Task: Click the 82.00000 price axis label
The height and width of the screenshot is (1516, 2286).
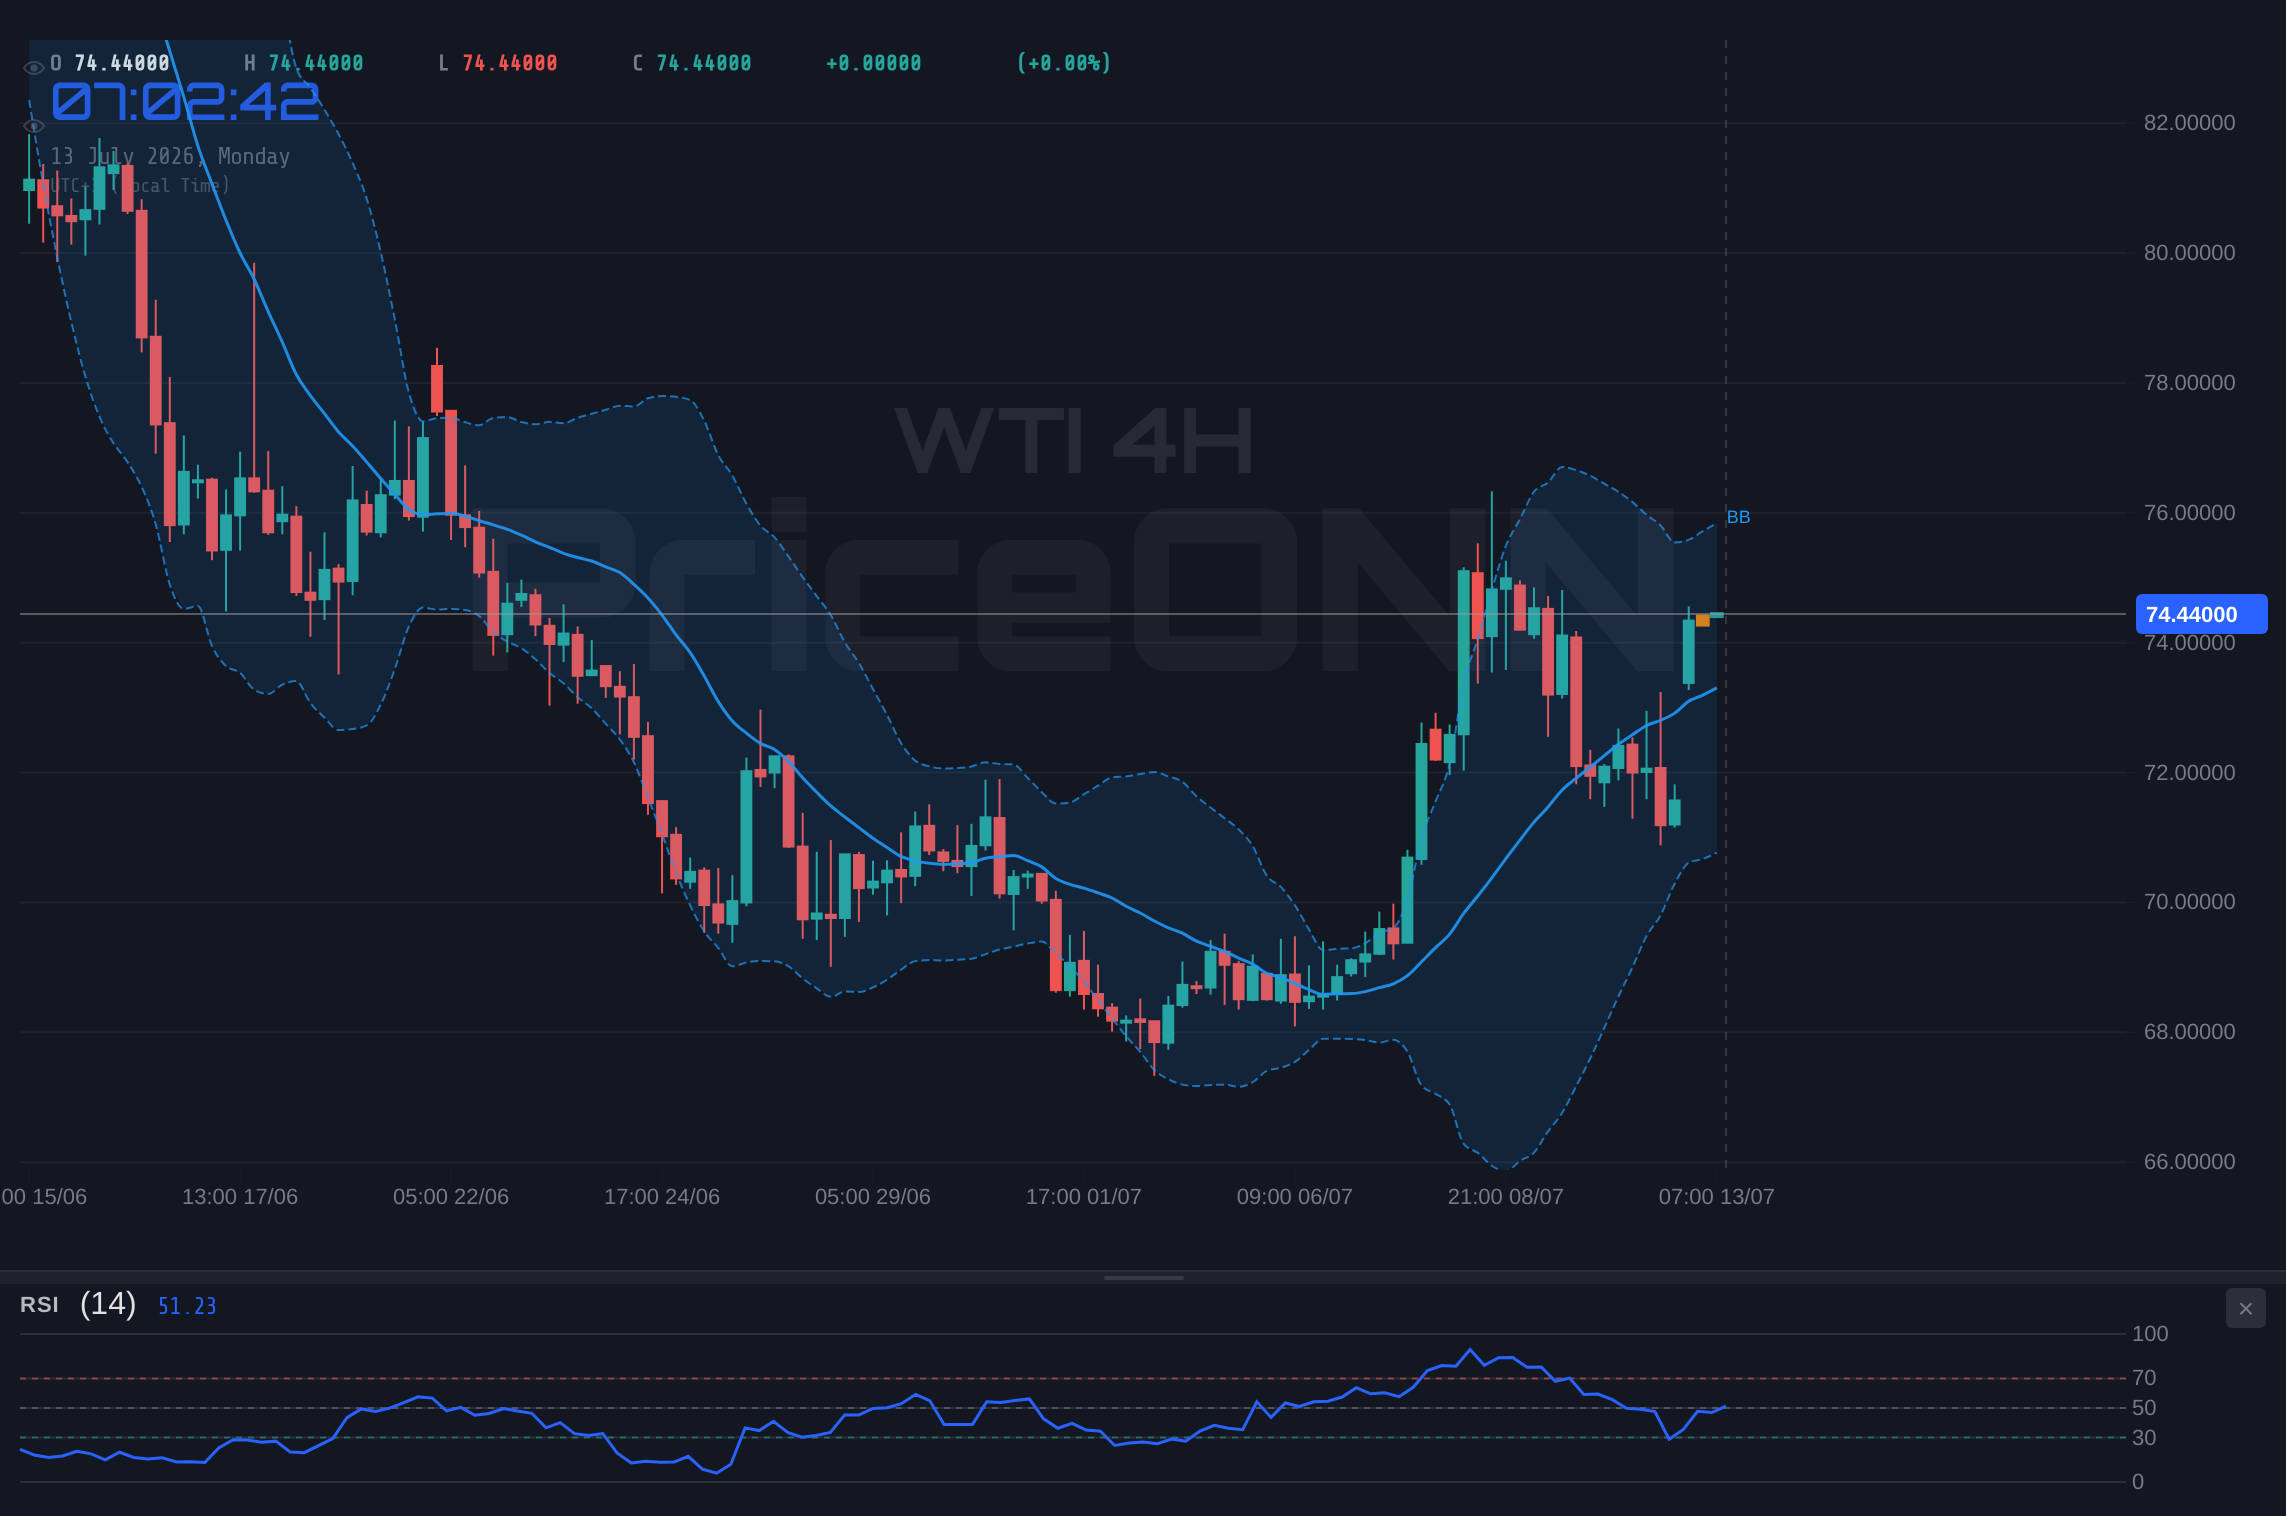Action: (x=2189, y=123)
